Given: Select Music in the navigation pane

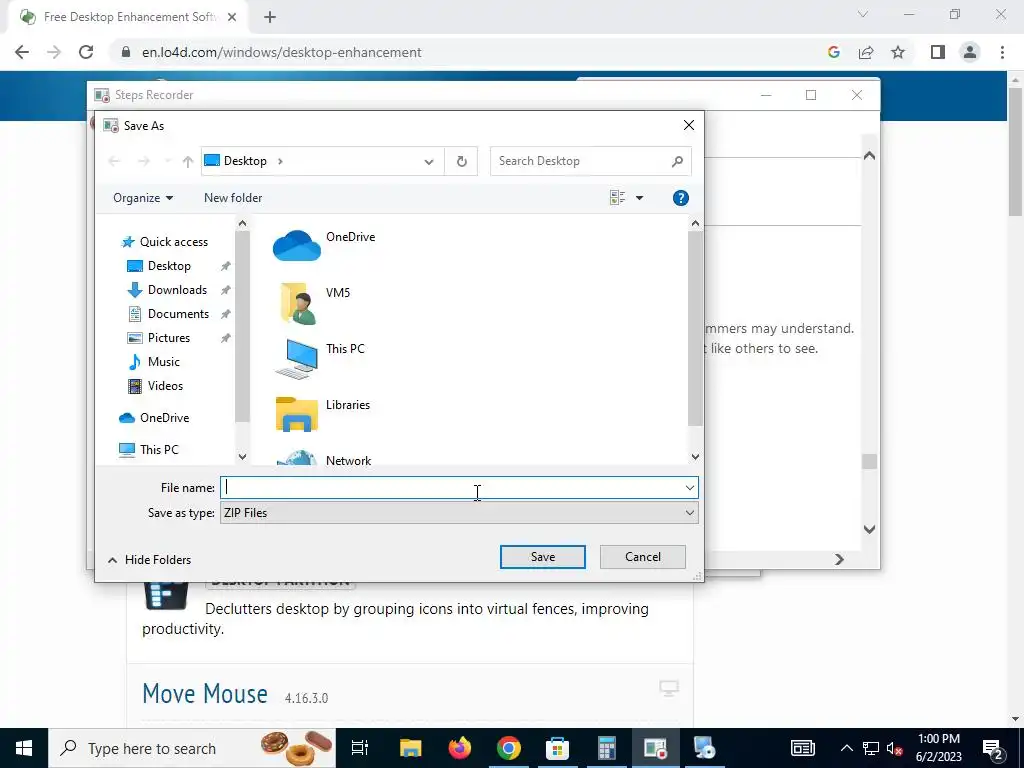Looking at the screenshot, I should [153, 362].
